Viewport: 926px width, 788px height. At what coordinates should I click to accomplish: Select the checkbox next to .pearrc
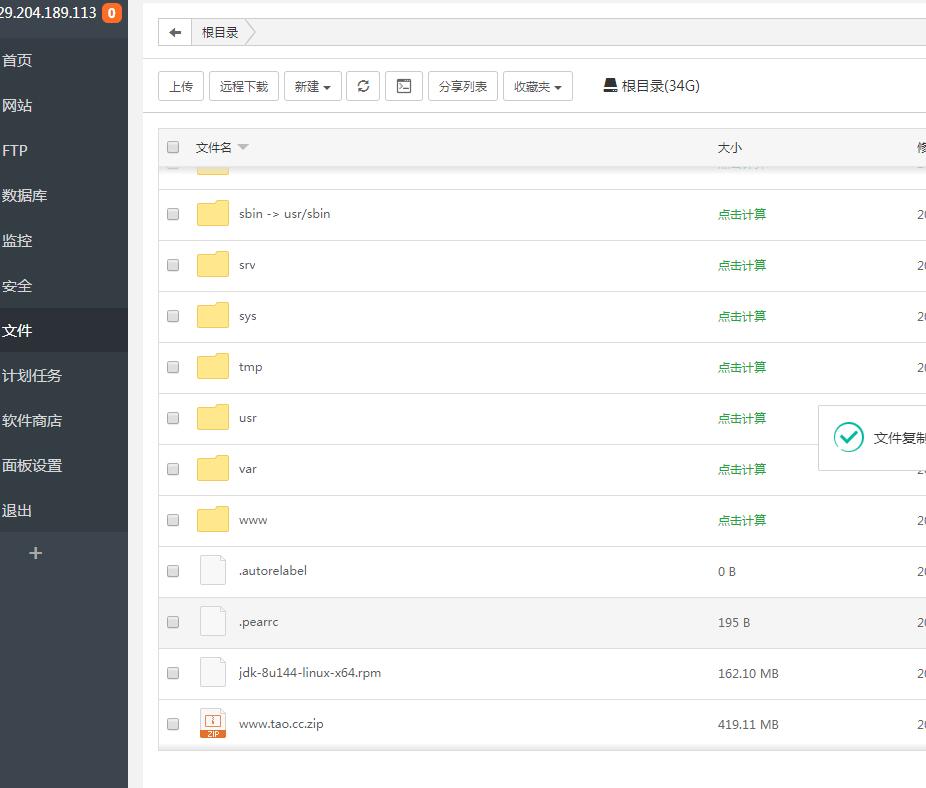(173, 622)
